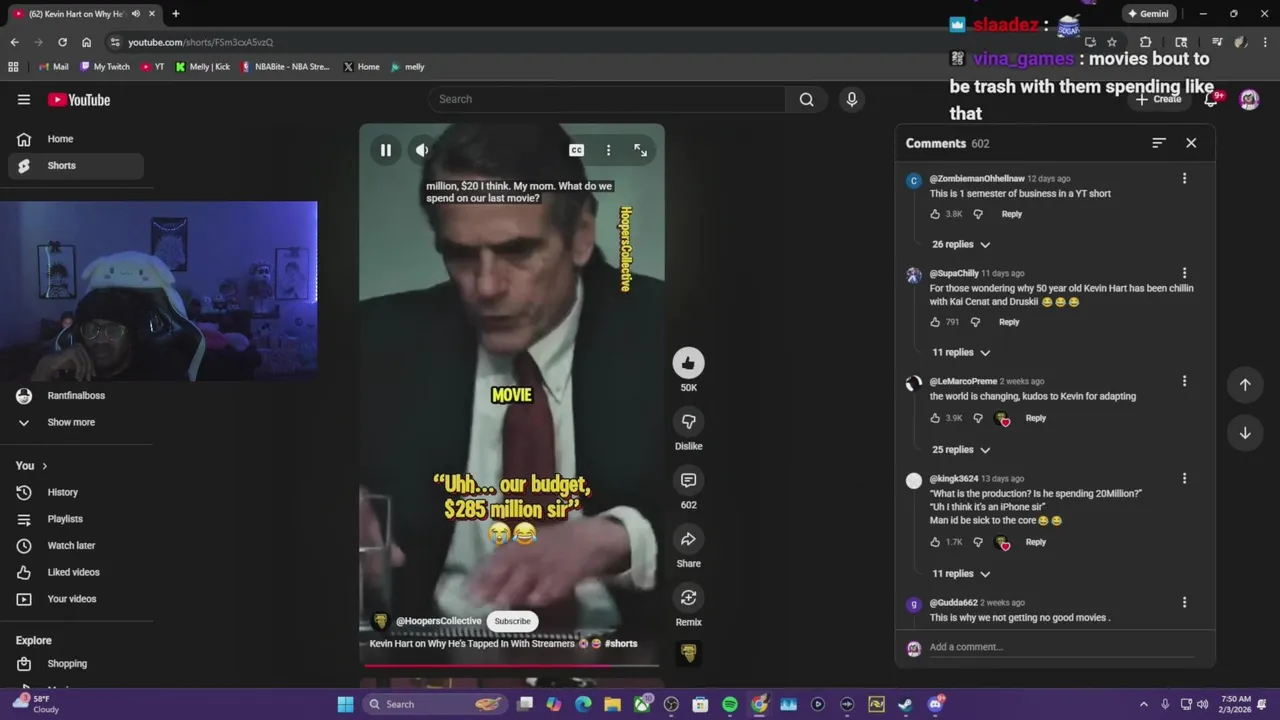Go to the YouTube logo home link

click(79, 100)
